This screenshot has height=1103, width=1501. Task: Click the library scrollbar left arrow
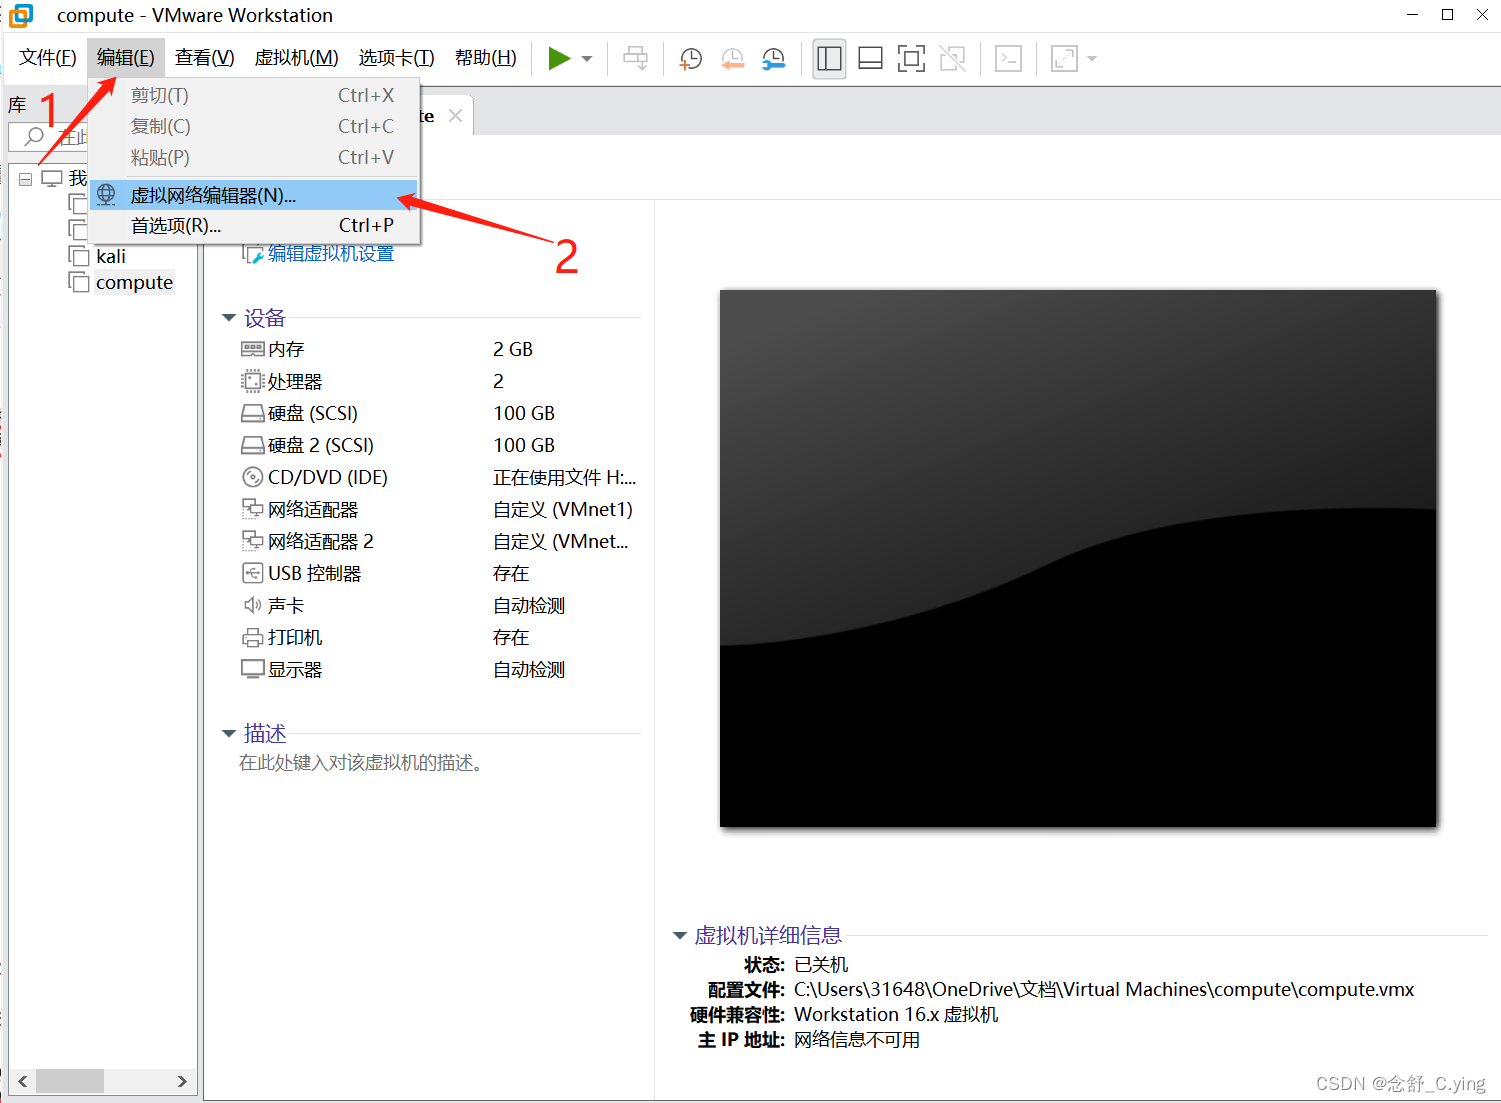[22, 1081]
